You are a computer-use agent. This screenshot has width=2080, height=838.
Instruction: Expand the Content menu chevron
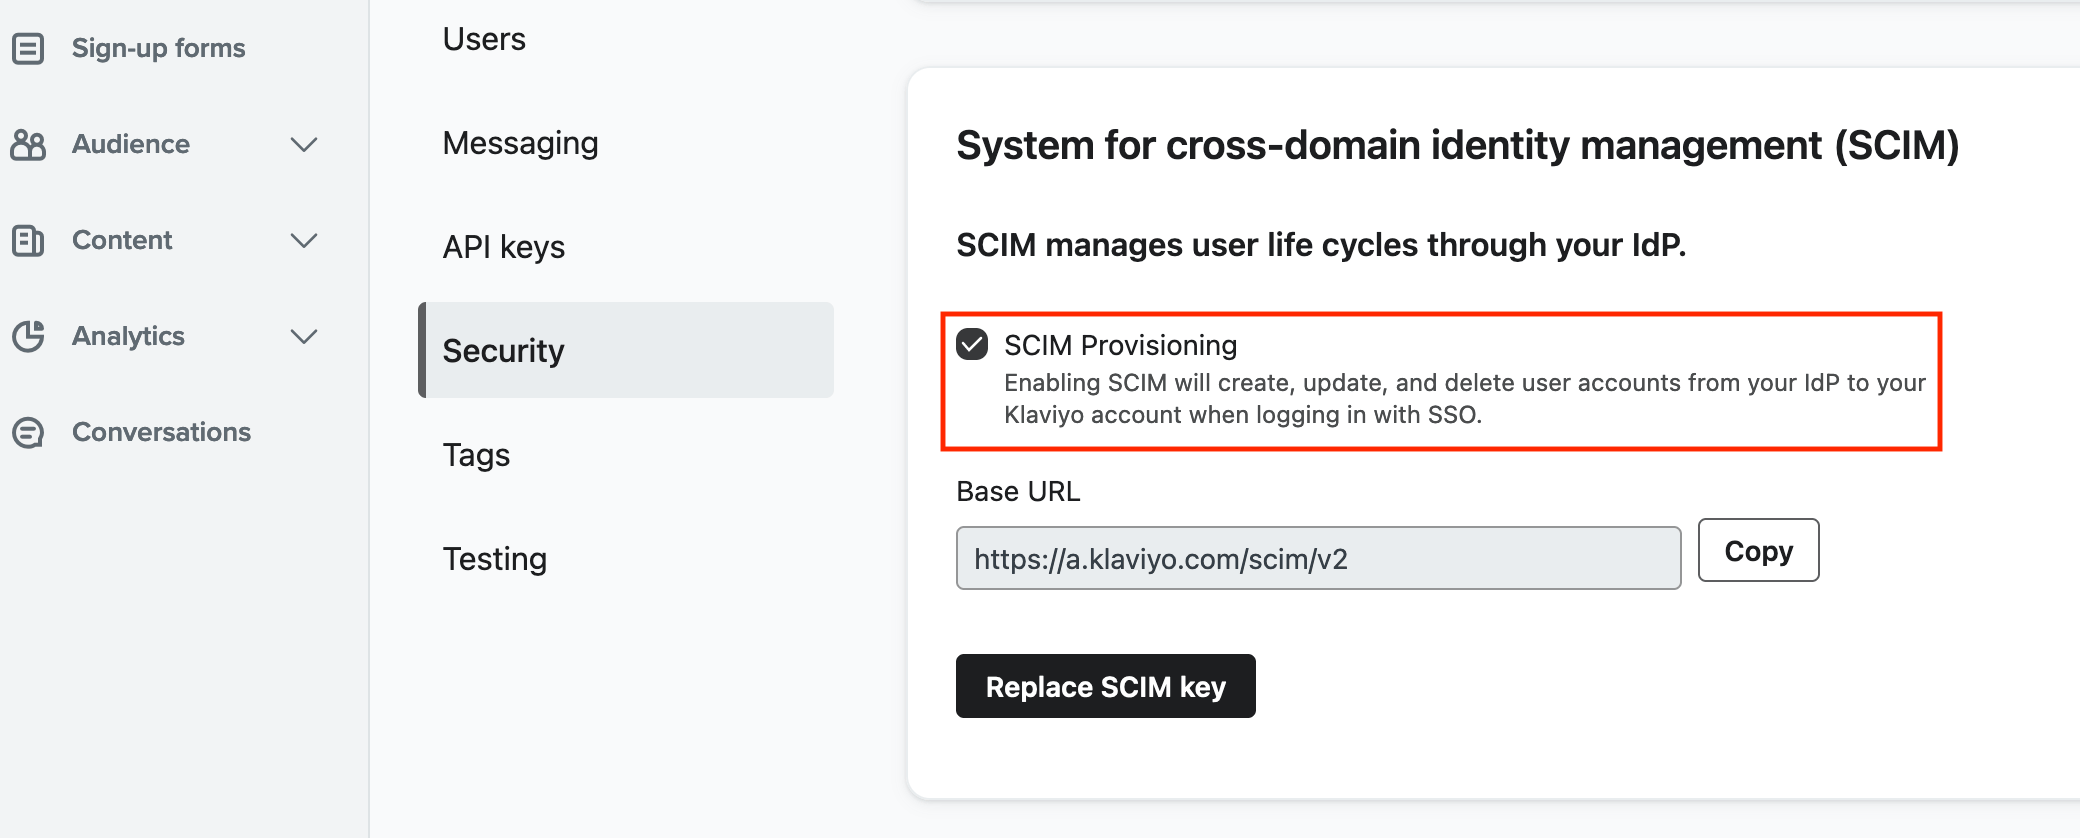coord(304,240)
